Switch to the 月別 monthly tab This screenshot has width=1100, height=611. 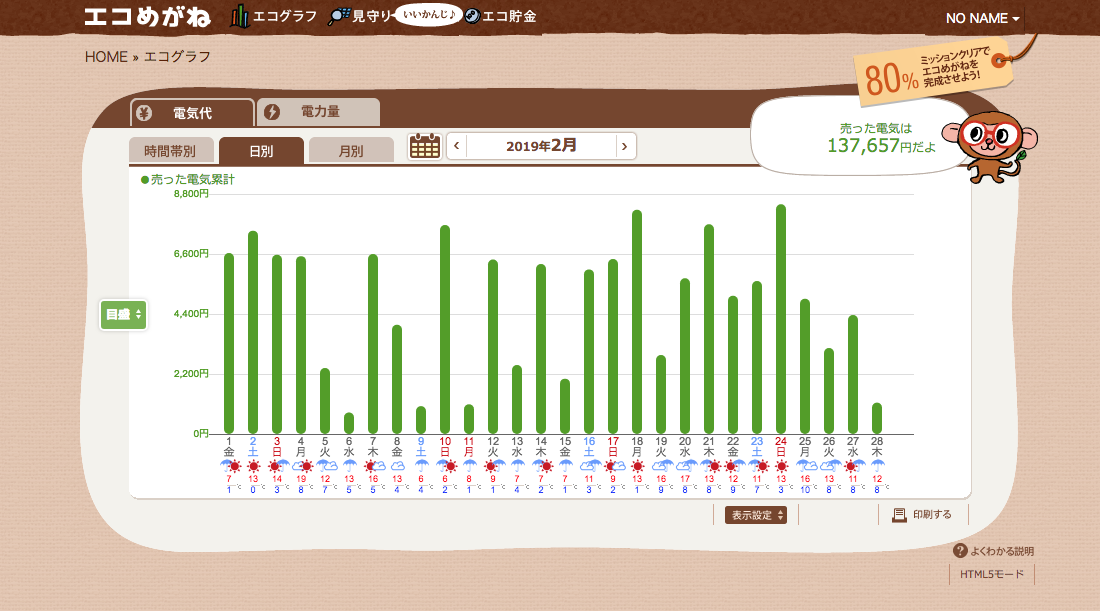pos(351,151)
